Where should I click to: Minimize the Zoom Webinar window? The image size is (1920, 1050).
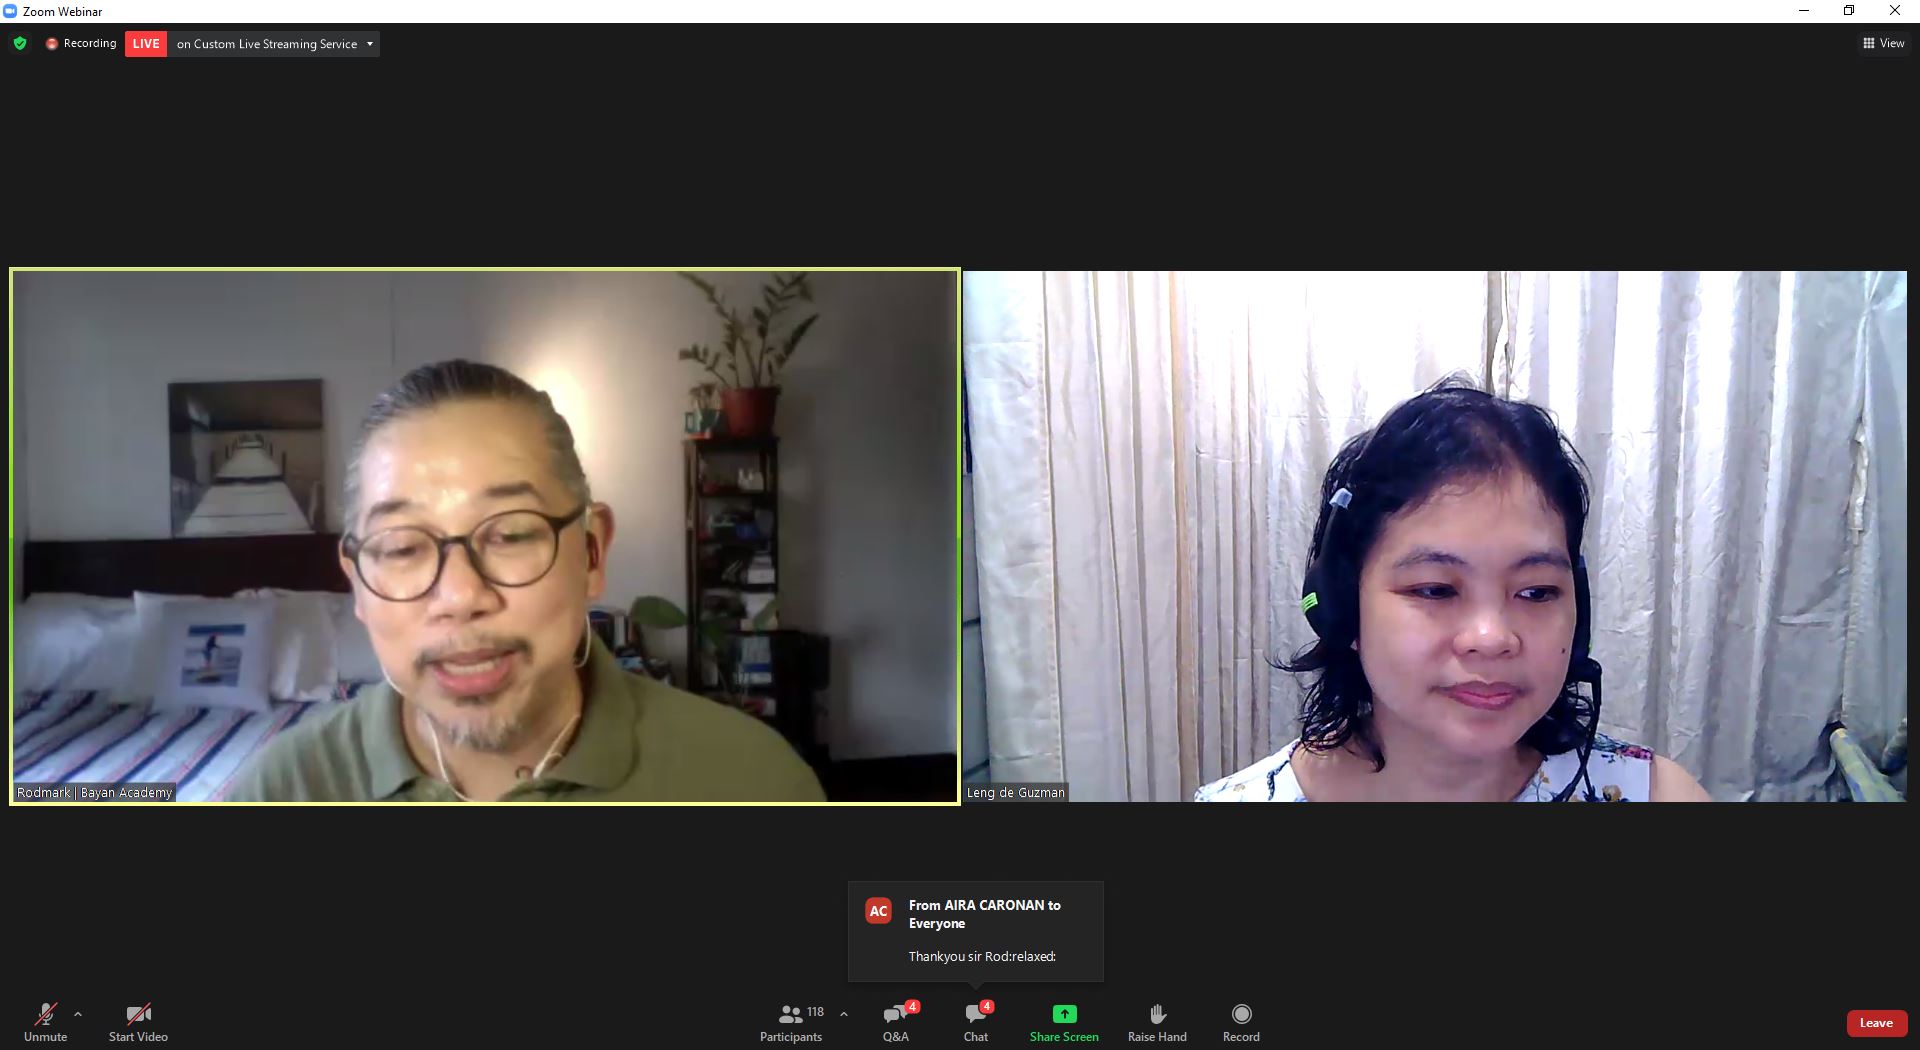tap(1804, 11)
